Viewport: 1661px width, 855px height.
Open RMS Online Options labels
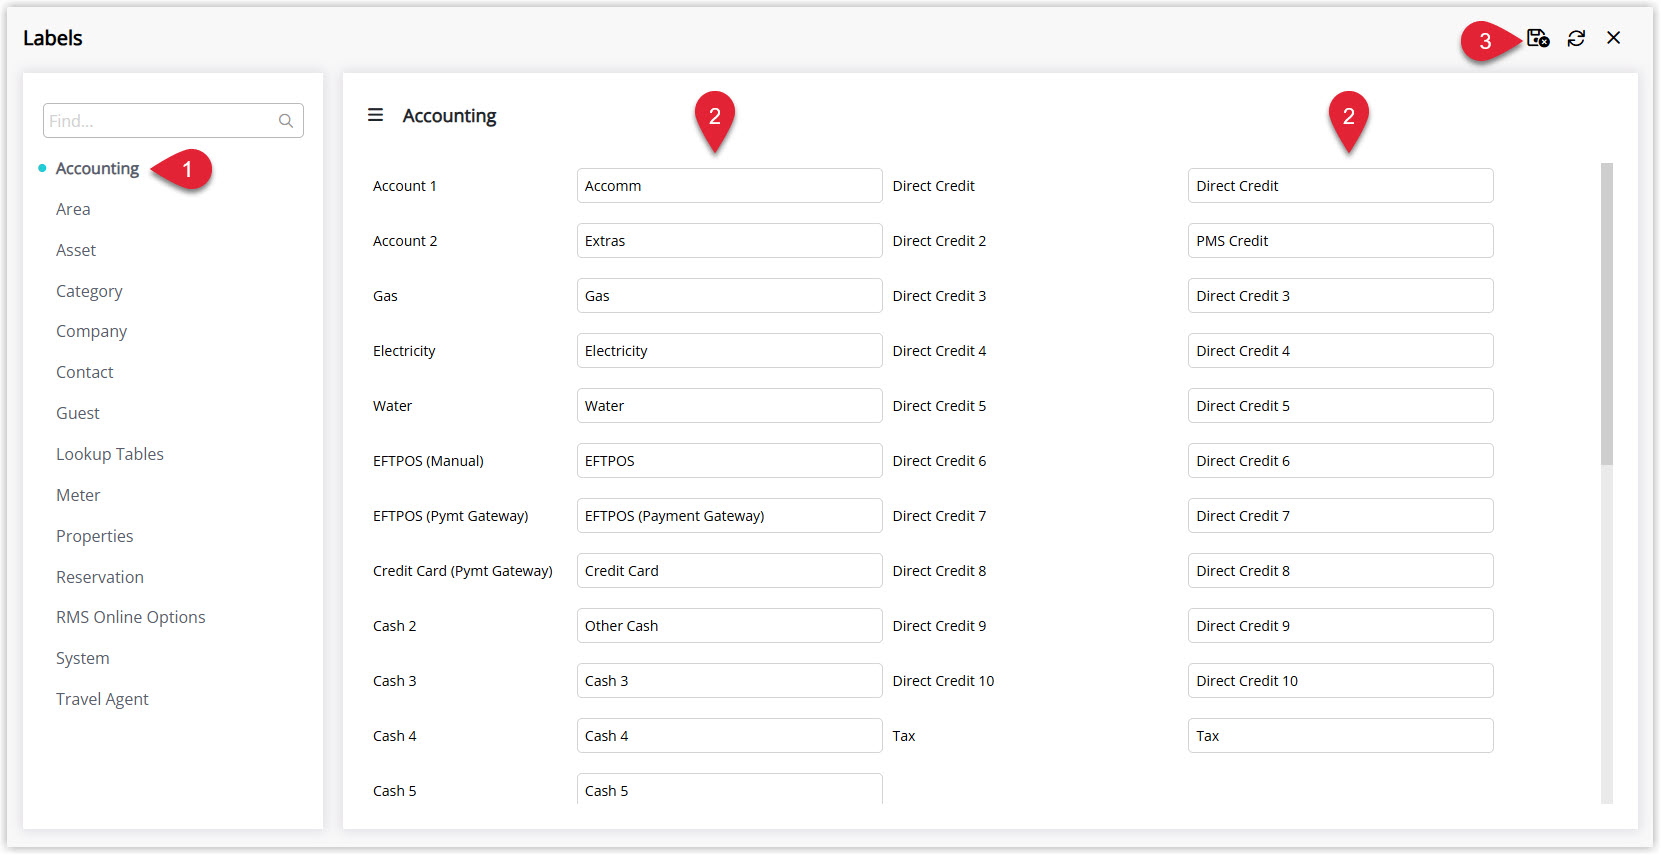[131, 617]
